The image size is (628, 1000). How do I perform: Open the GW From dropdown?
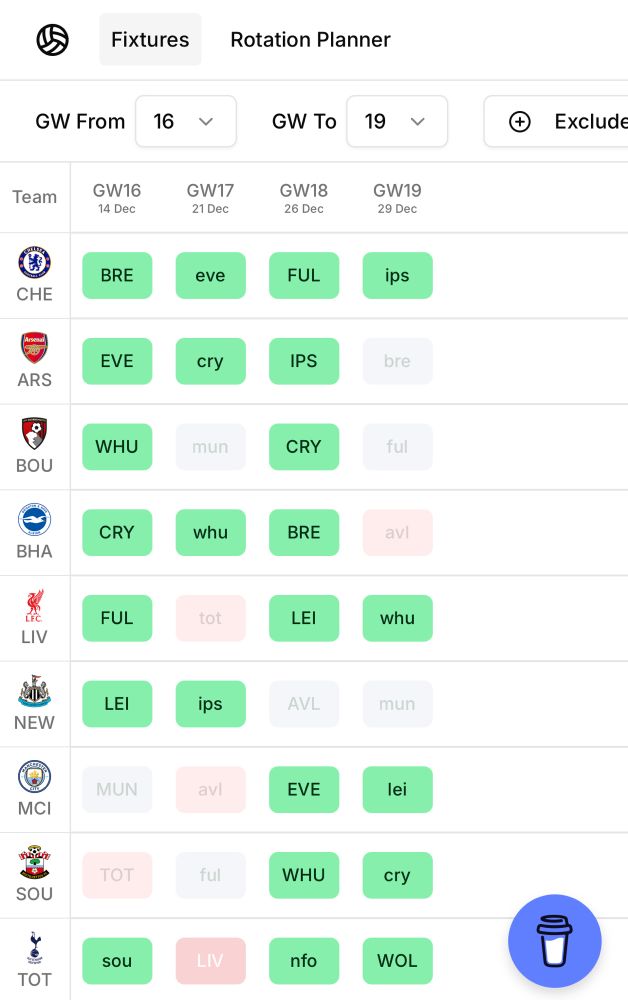186,121
